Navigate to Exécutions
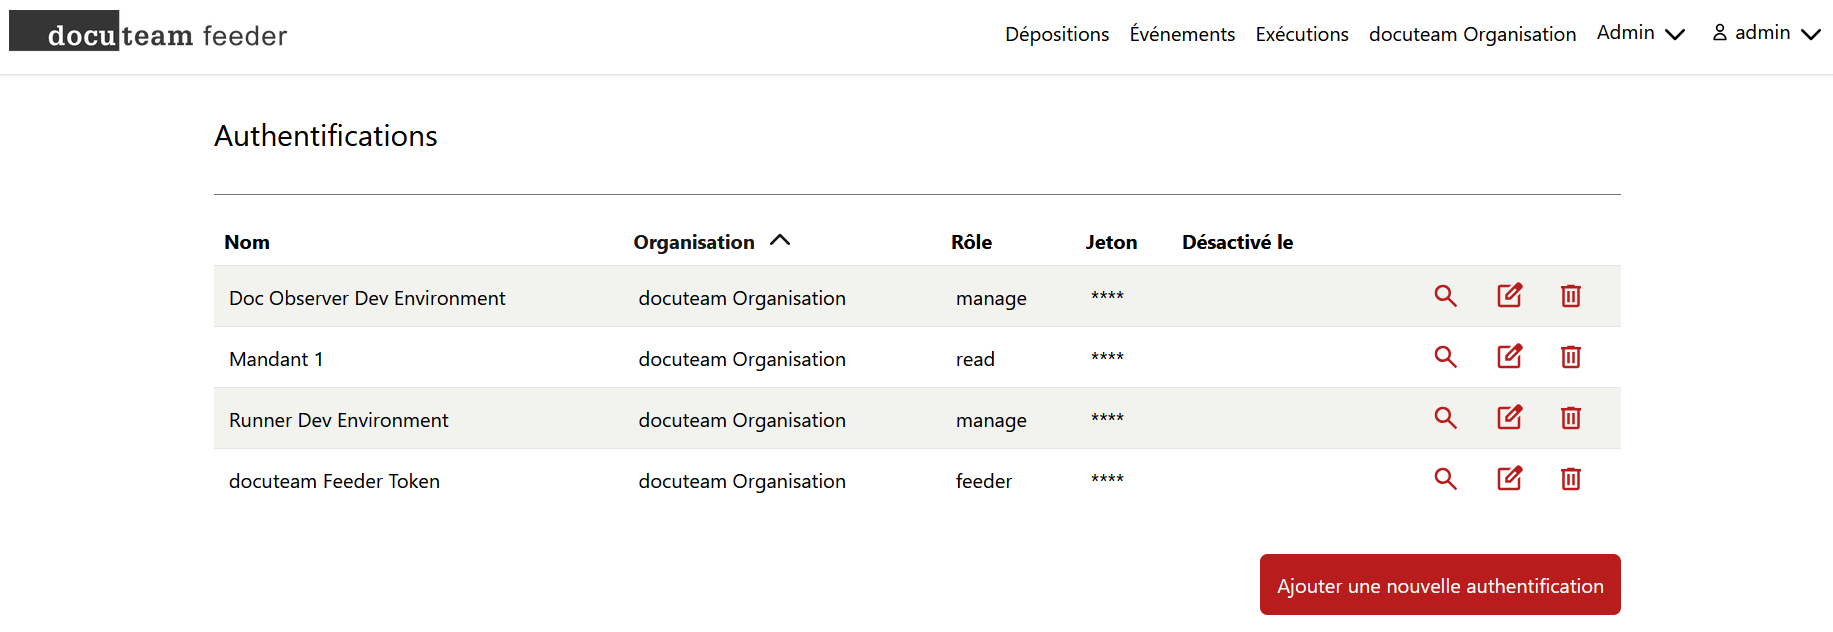 [x=1301, y=34]
